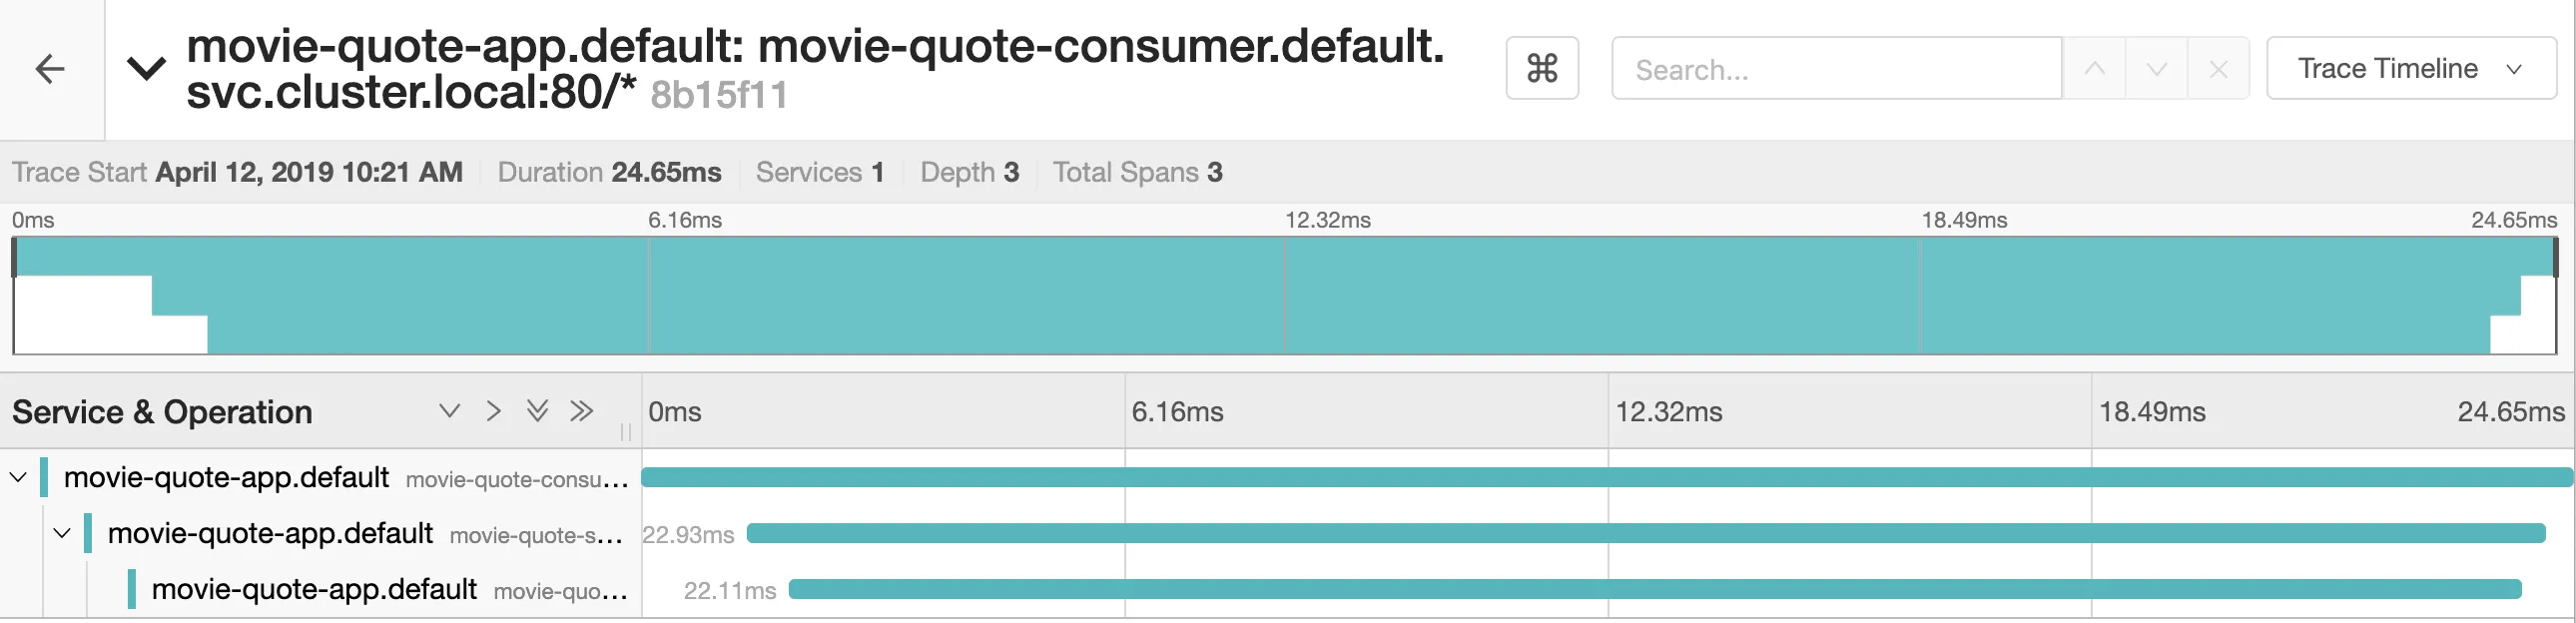The height and width of the screenshot is (623, 2576).
Task: Collapse one level of spans
Action: (x=493, y=411)
